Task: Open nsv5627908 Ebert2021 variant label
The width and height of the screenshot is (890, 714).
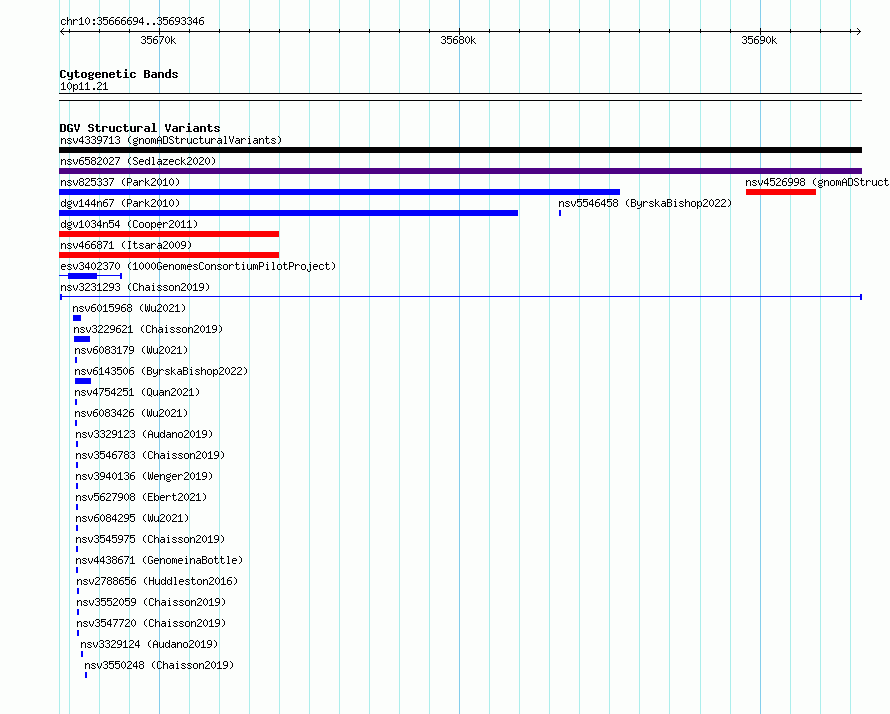Action: 141,497
